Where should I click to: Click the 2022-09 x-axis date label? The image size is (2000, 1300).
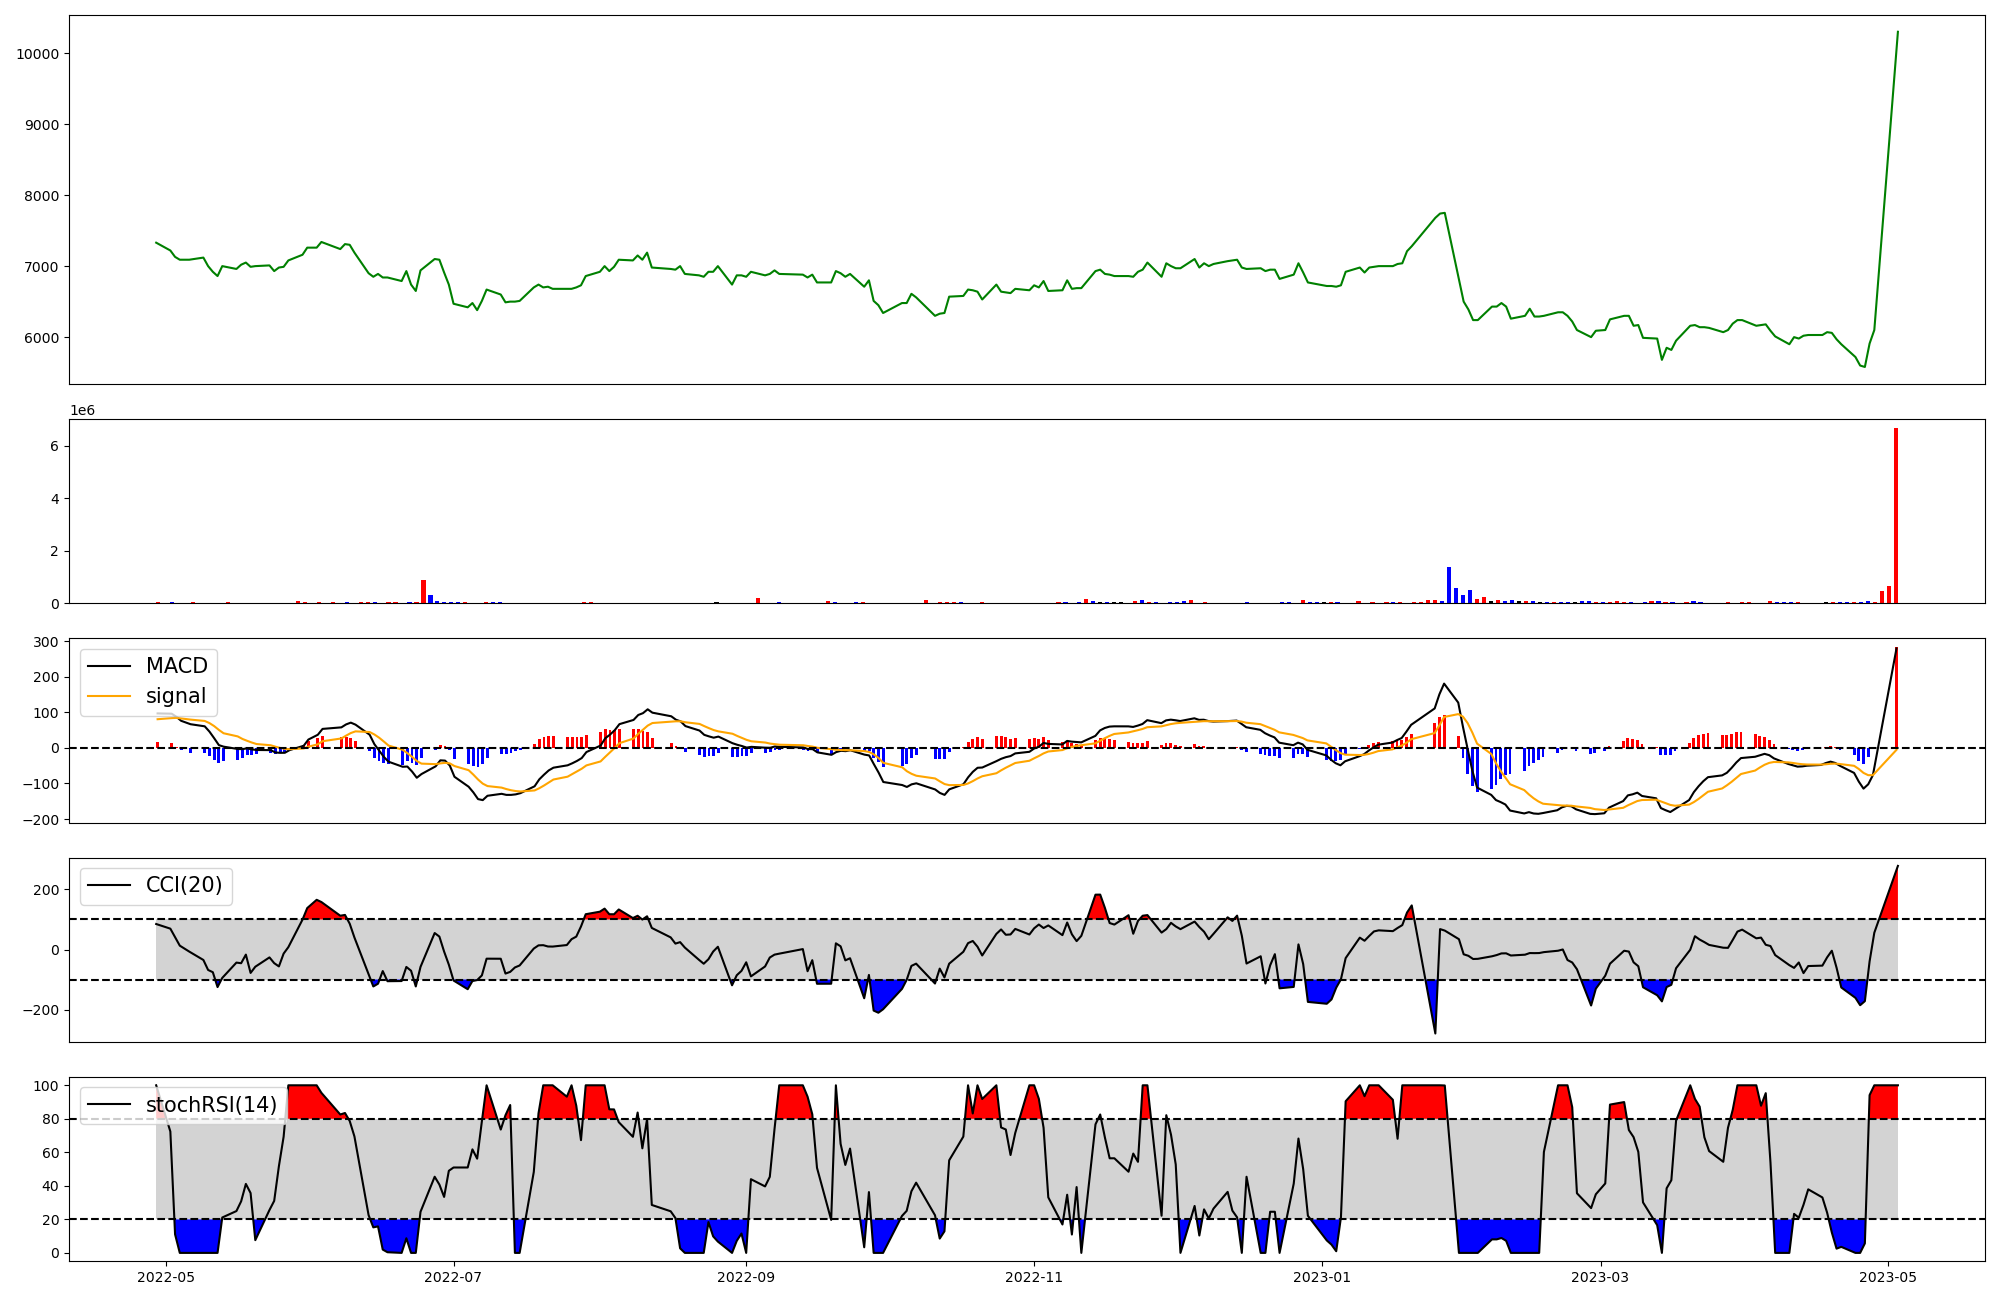click(x=746, y=1277)
